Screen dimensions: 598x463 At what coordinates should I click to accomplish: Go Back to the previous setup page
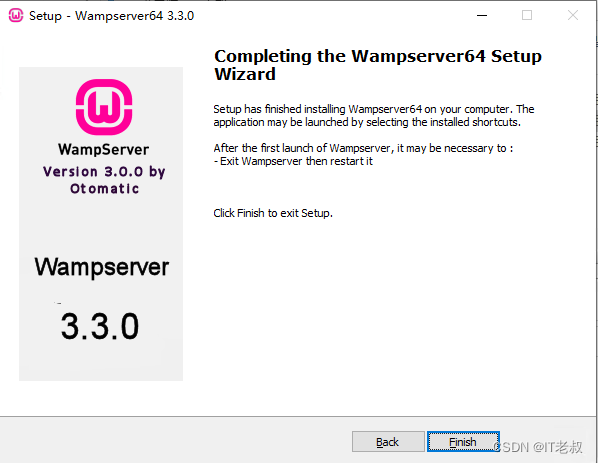pyautogui.click(x=388, y=442)
